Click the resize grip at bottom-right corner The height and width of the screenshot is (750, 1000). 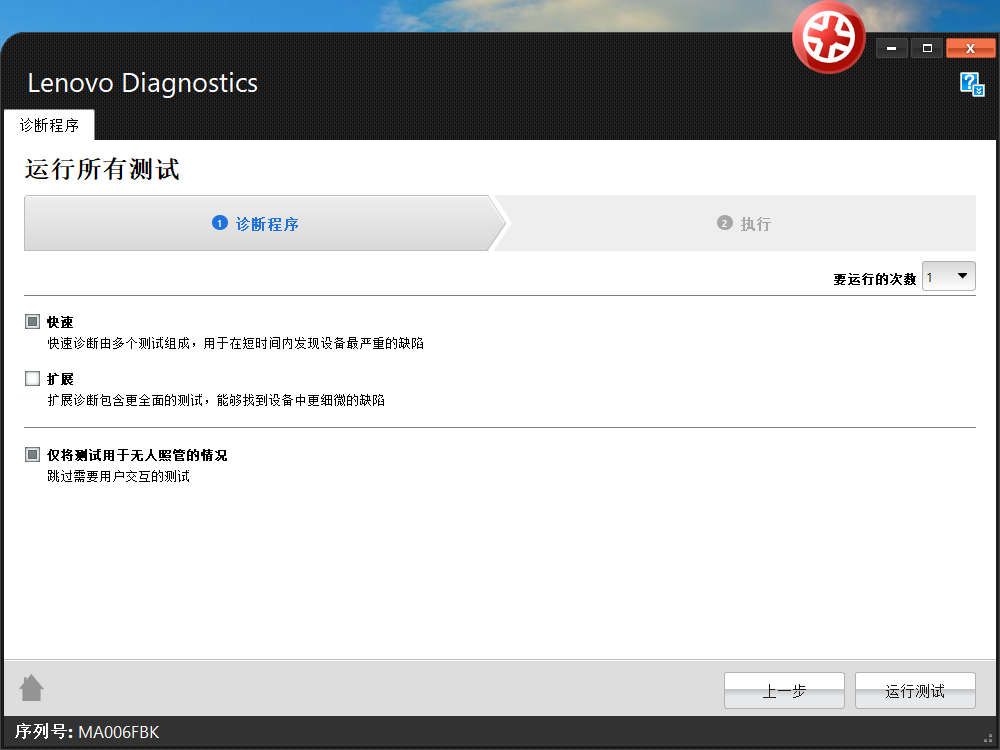[988, 738]
